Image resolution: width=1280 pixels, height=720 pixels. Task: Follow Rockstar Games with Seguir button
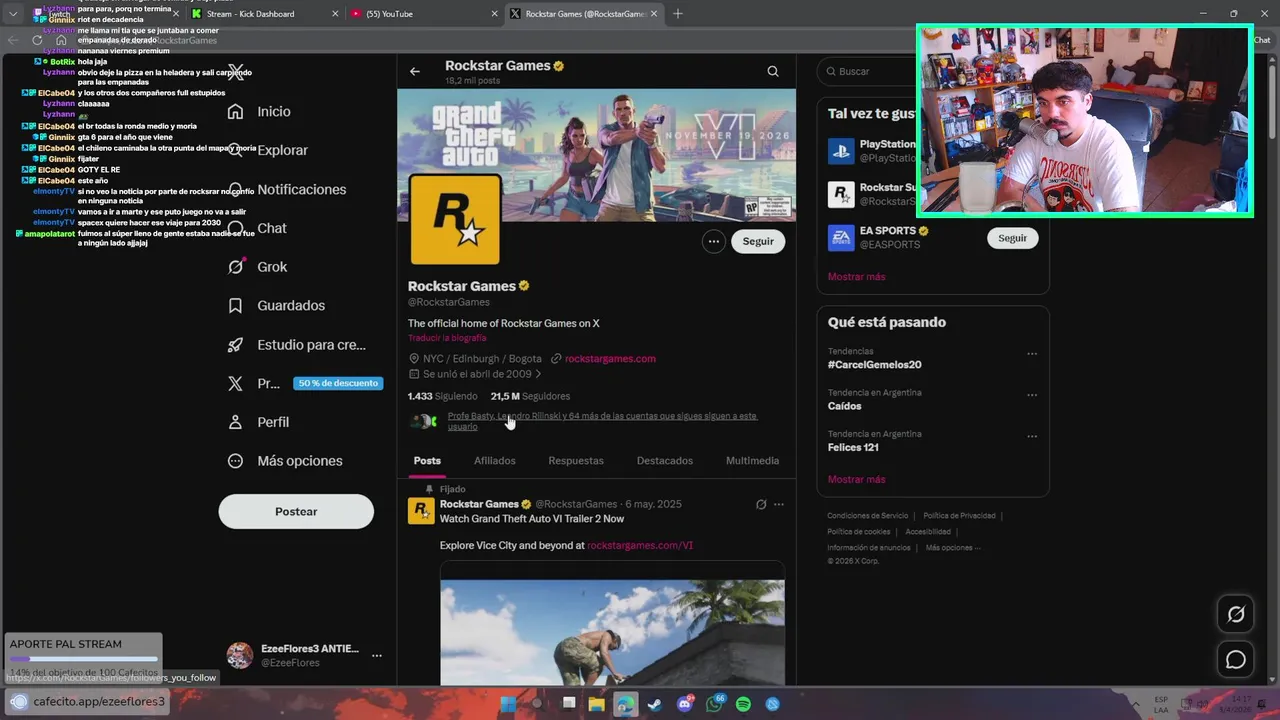[x=758, y=241]
